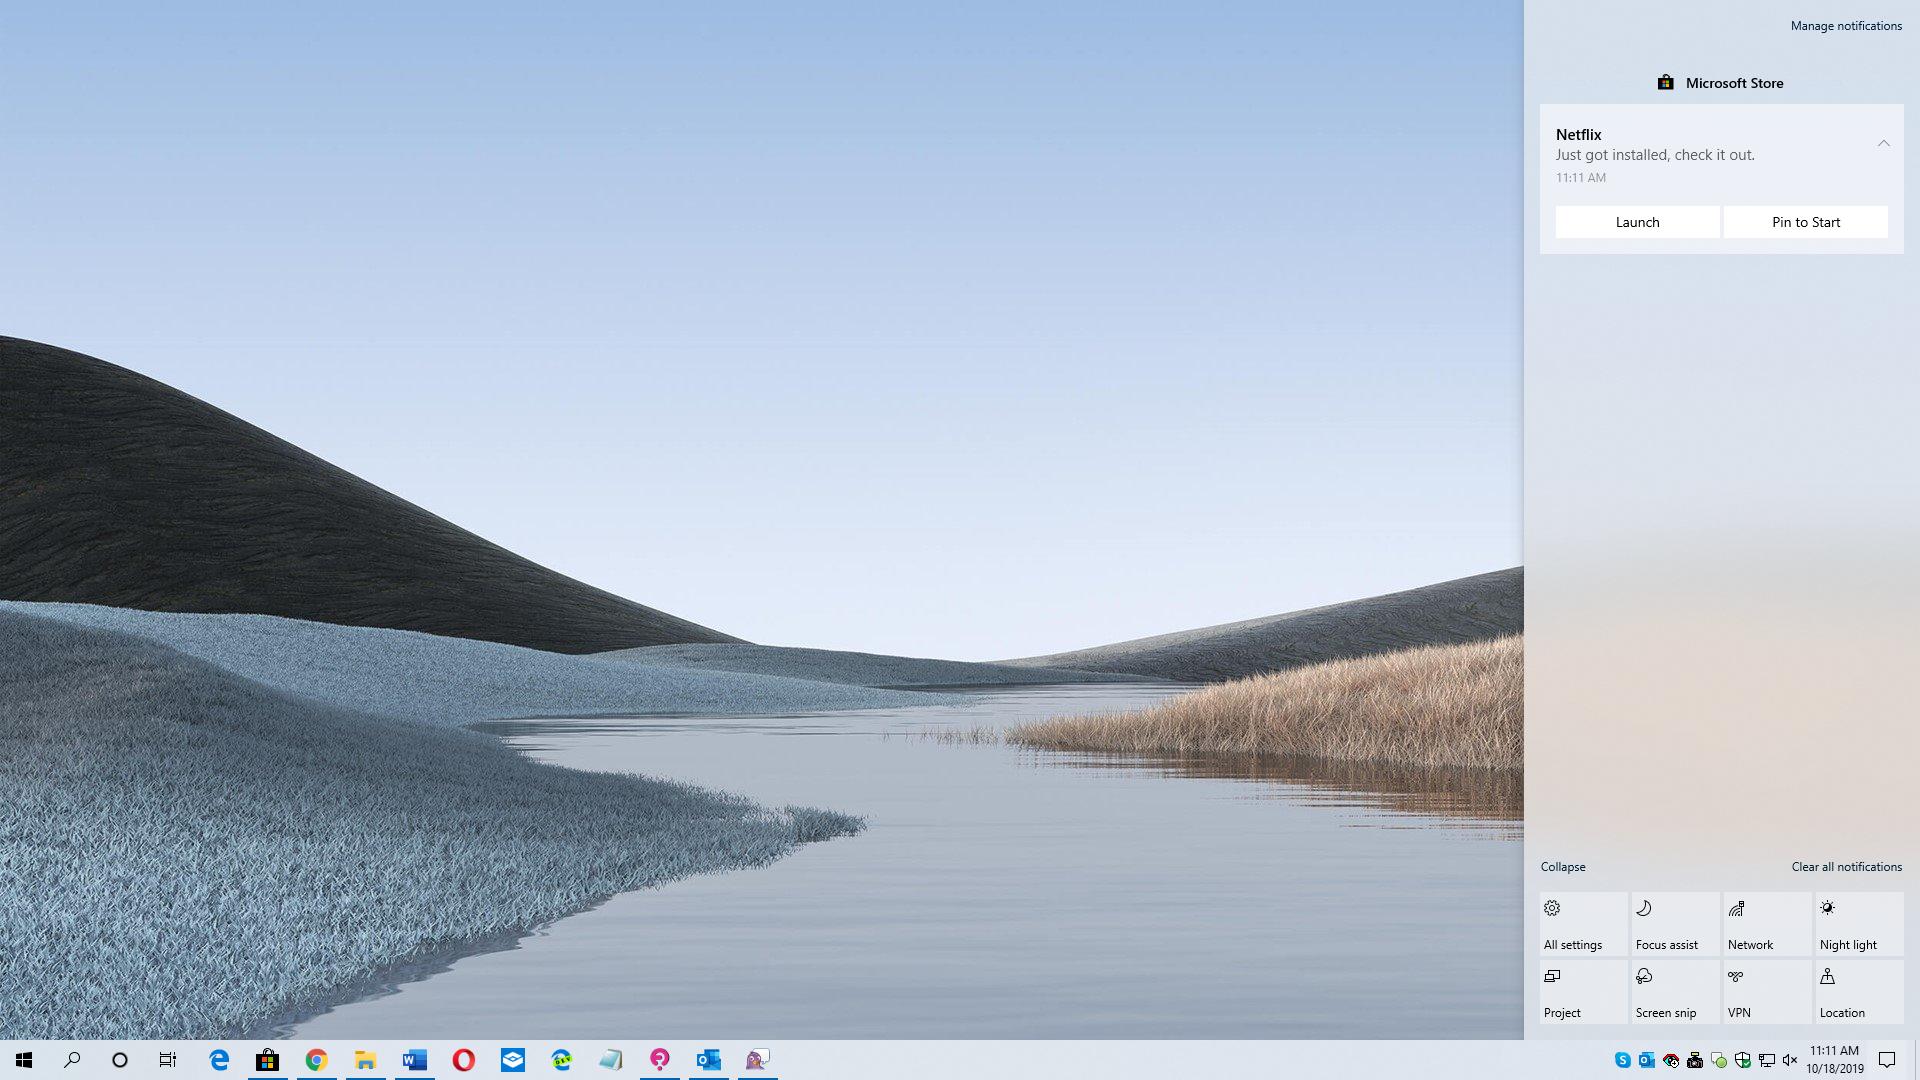Launch the Netflix app

click(x=1637, y=222)
